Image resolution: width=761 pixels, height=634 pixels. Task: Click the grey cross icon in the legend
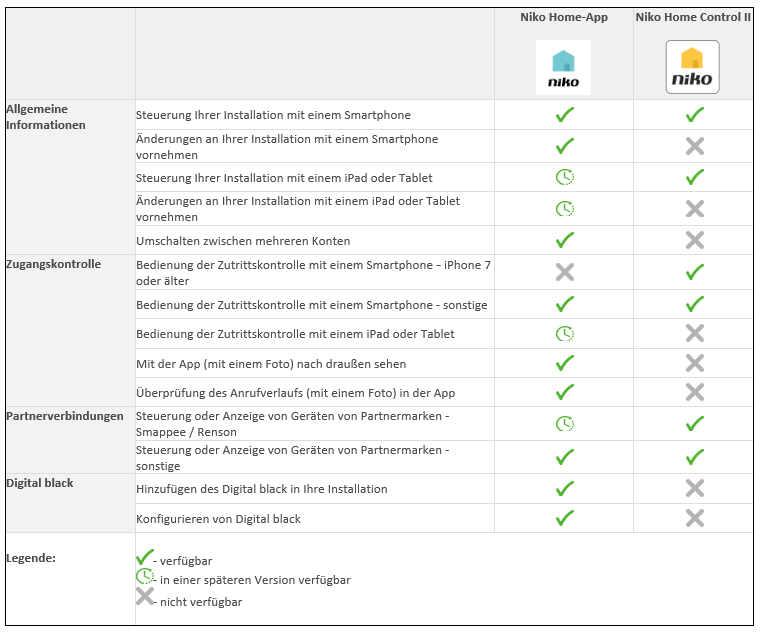pos(145,597)
